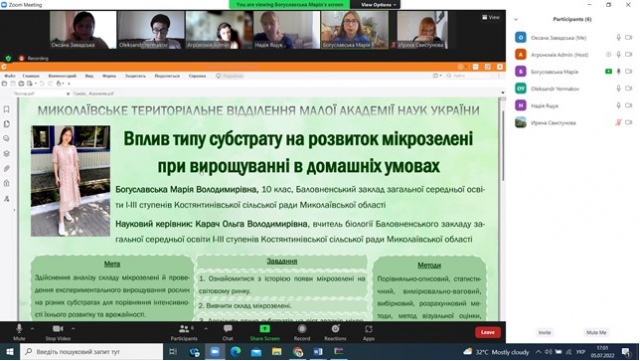Open Pages thumbnails panel in PDF sidebar
The image size is (640, 361).
[x=7, y=124]
